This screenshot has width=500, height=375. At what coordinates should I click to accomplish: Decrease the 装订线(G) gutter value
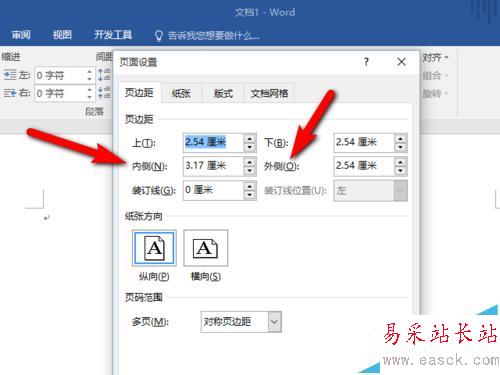click(250, 195)
